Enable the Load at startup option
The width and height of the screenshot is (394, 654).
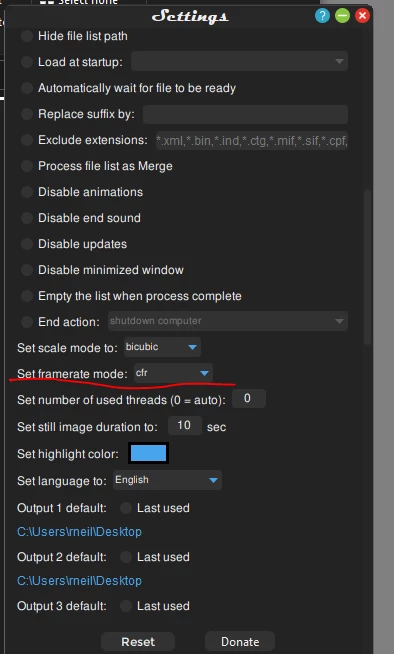coord(27,62)
